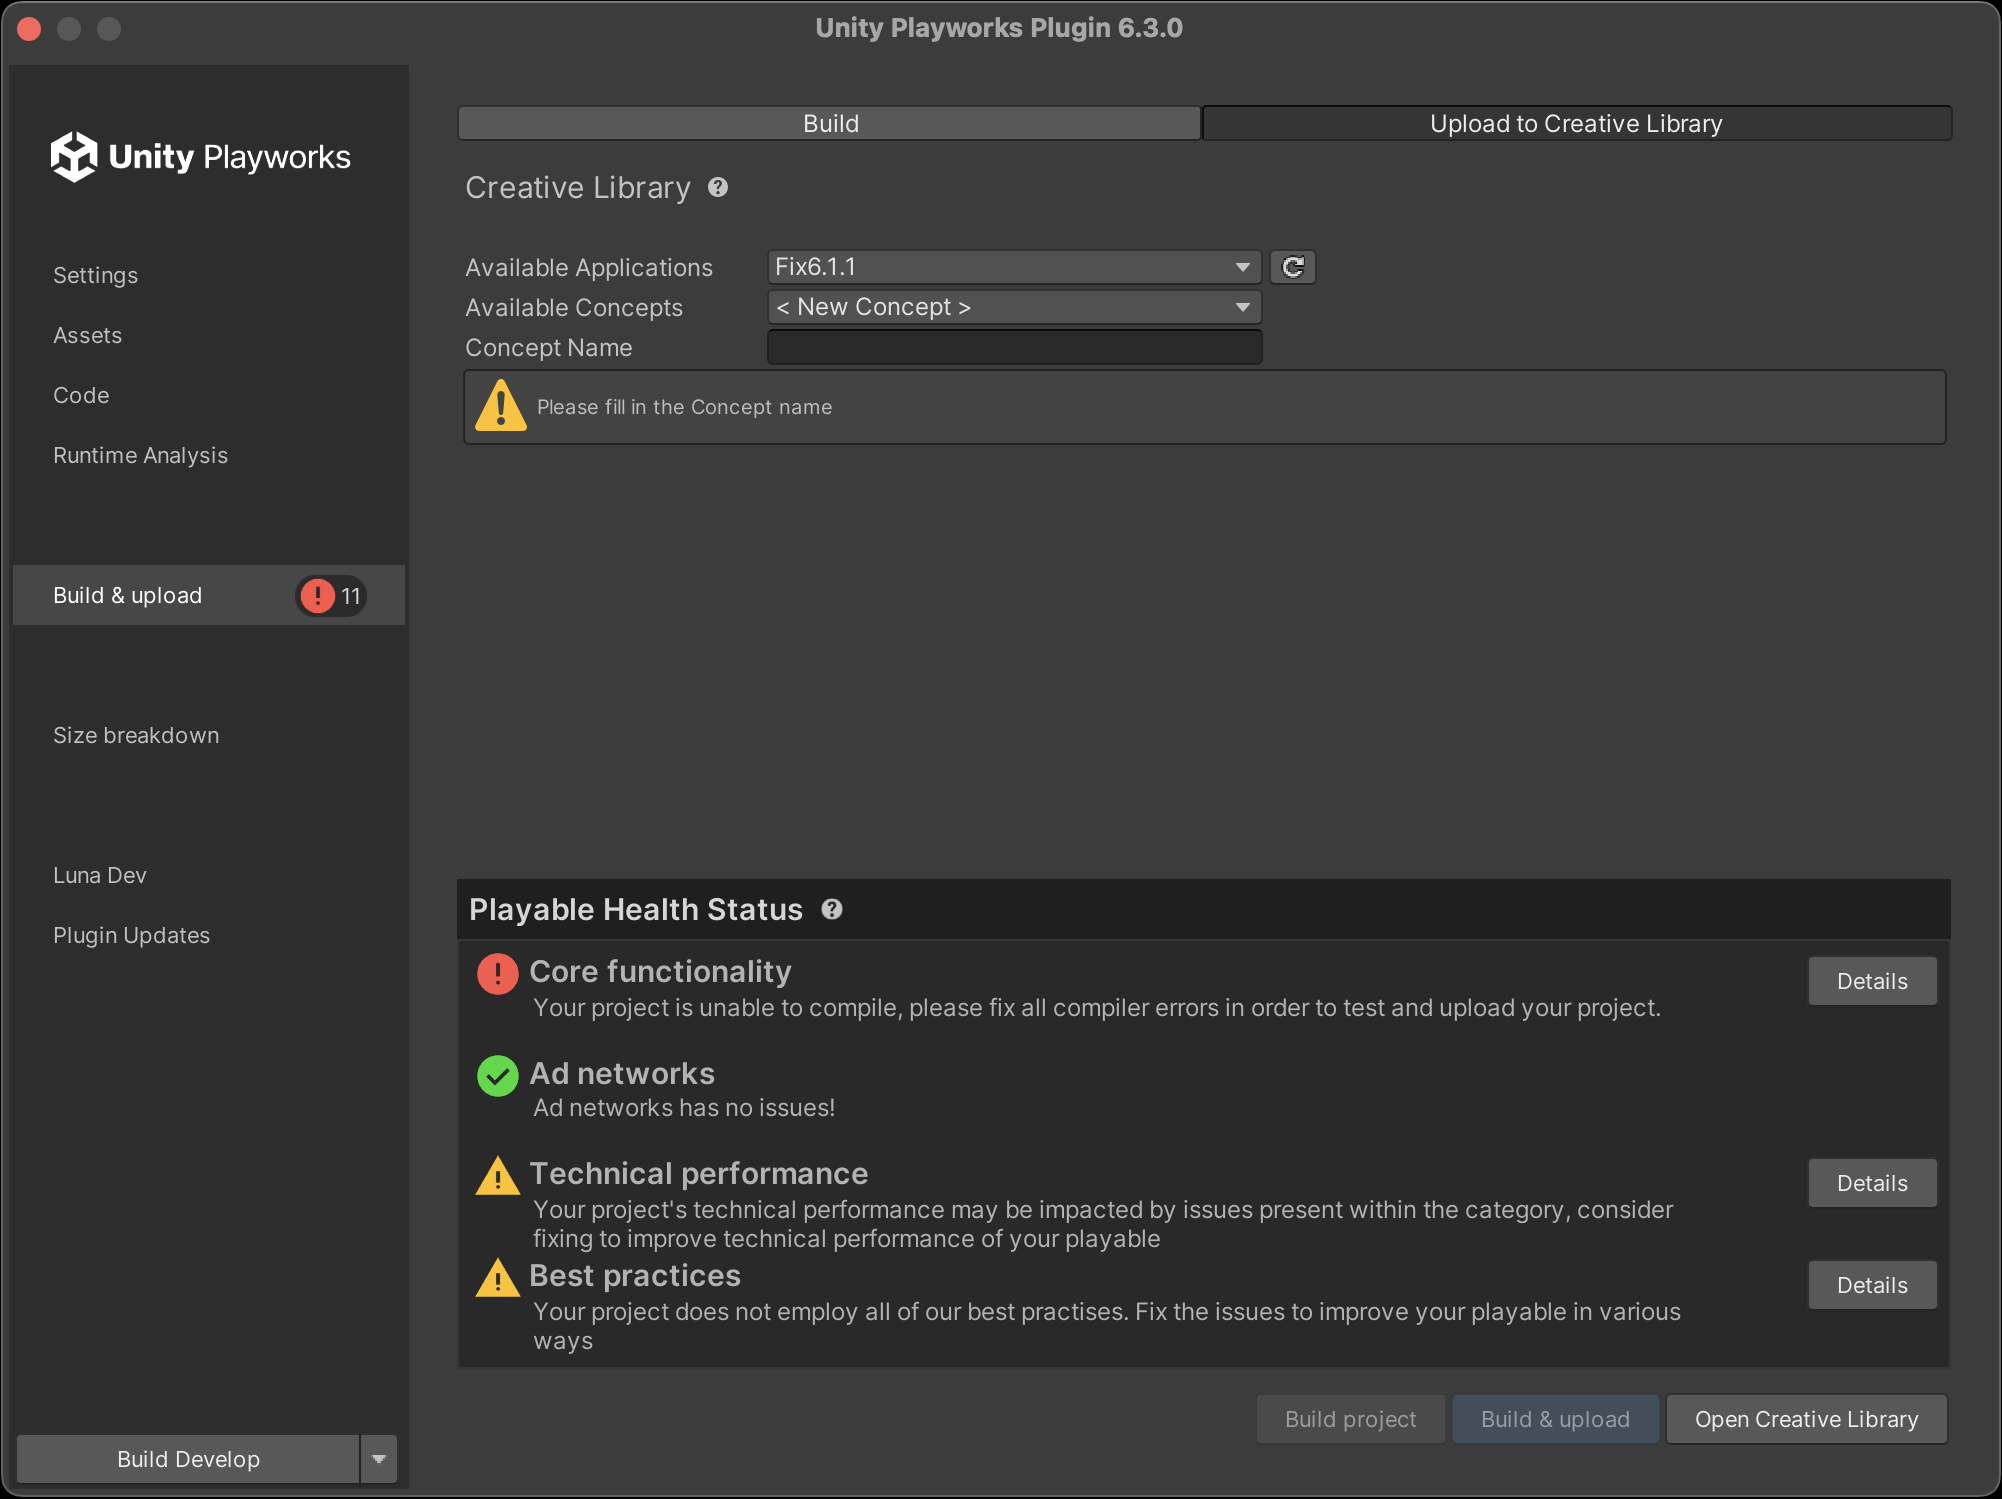Click the 'Technical performance' heading

point(698,1173)
